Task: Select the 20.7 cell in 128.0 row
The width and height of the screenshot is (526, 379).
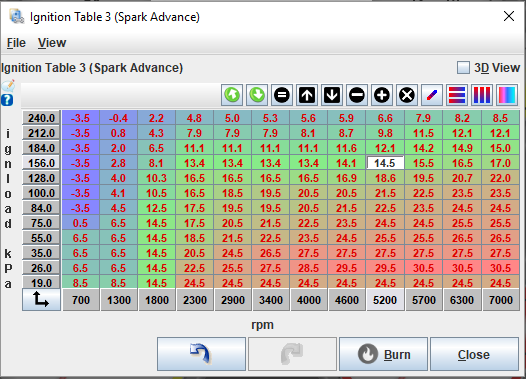Action: (462, 178)
